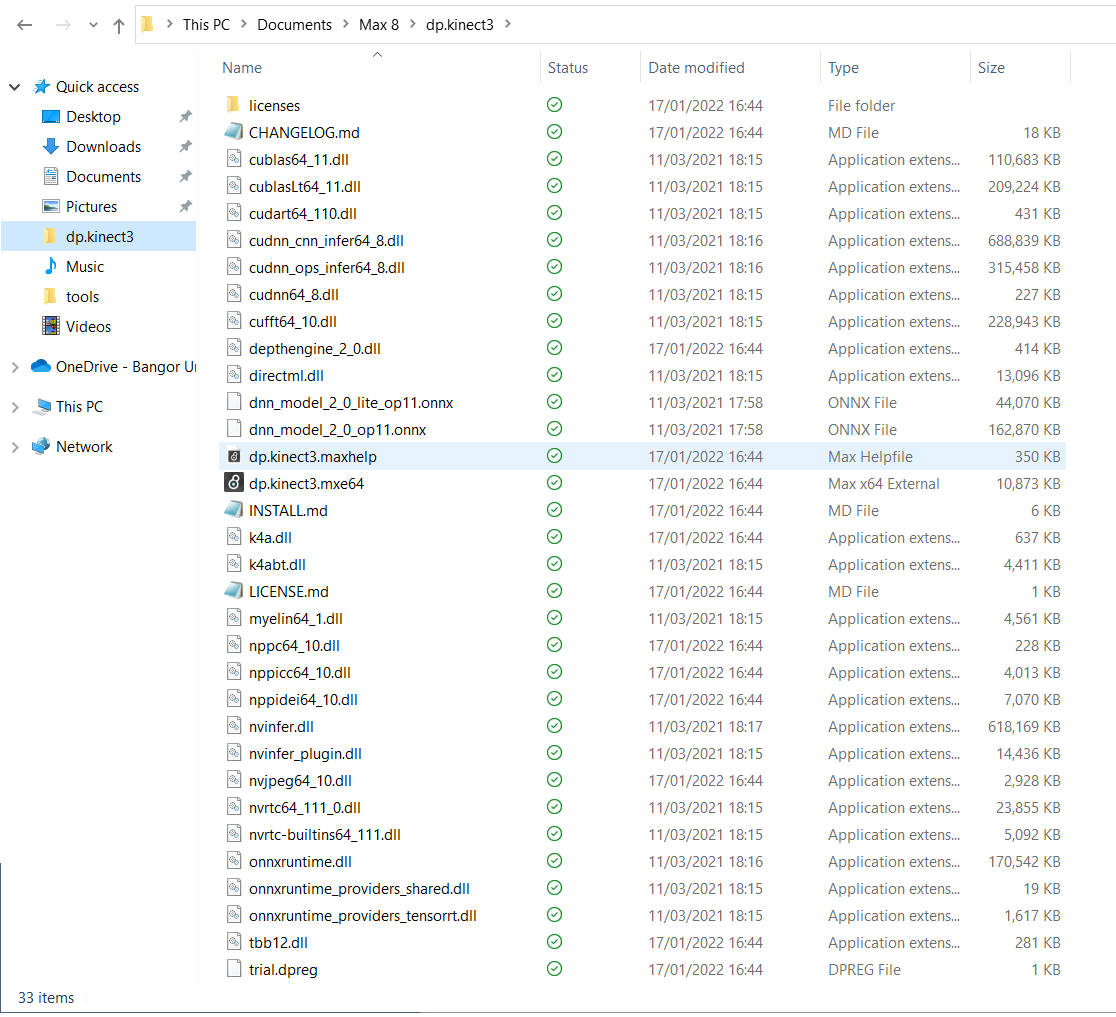The width and height of the screenshot is (1116, 1017).
Task: Click the licenses folder icon
Action: coord(233,105)
